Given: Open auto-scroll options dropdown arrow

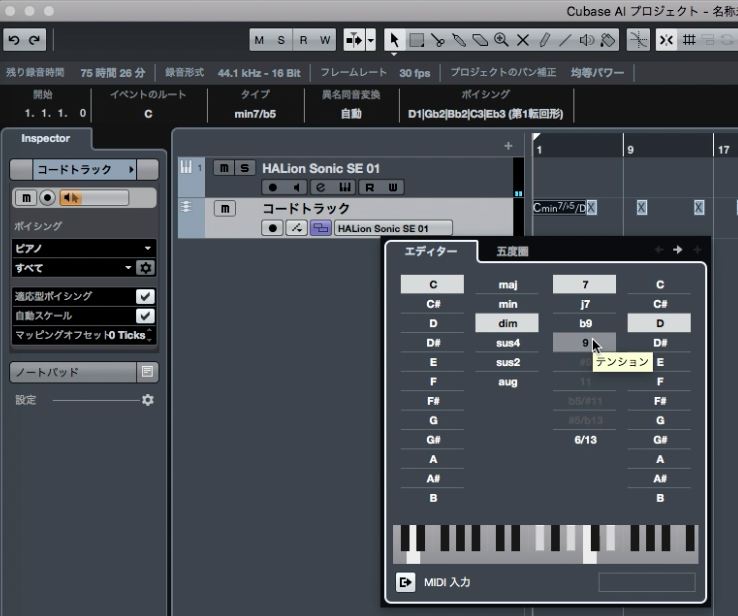Looking at the screenshot, I should pos(371,40).
